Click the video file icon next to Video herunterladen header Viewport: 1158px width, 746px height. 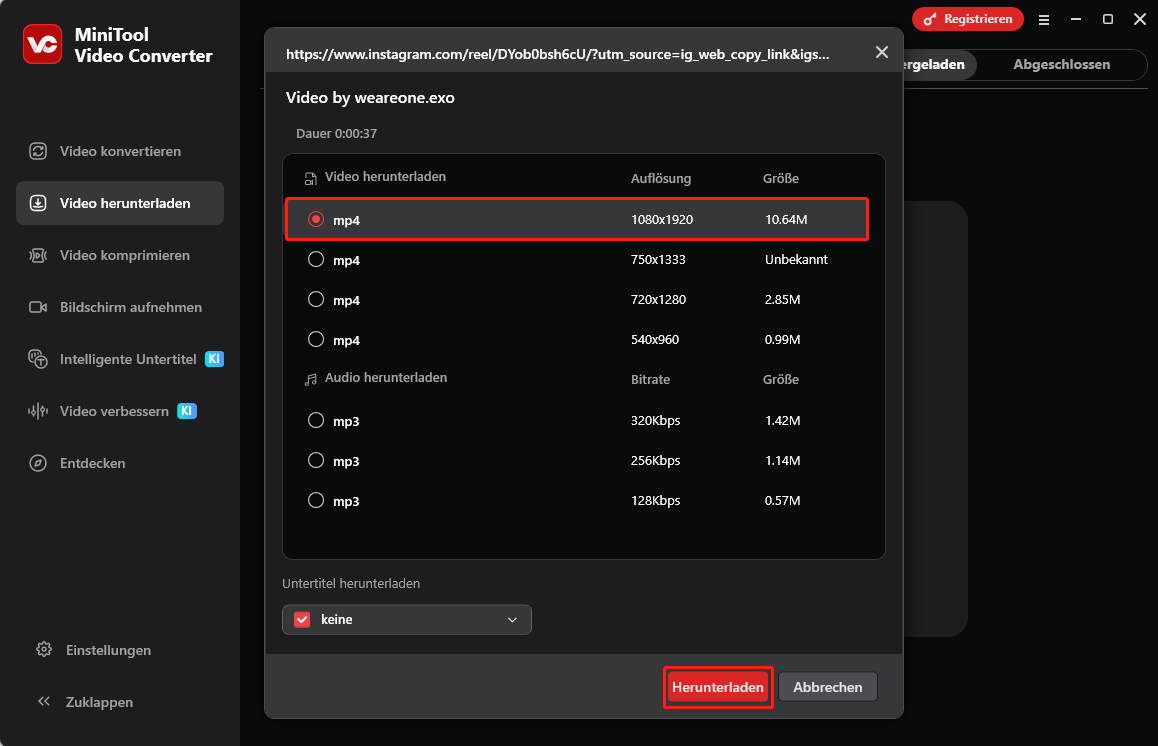point(310,178)
